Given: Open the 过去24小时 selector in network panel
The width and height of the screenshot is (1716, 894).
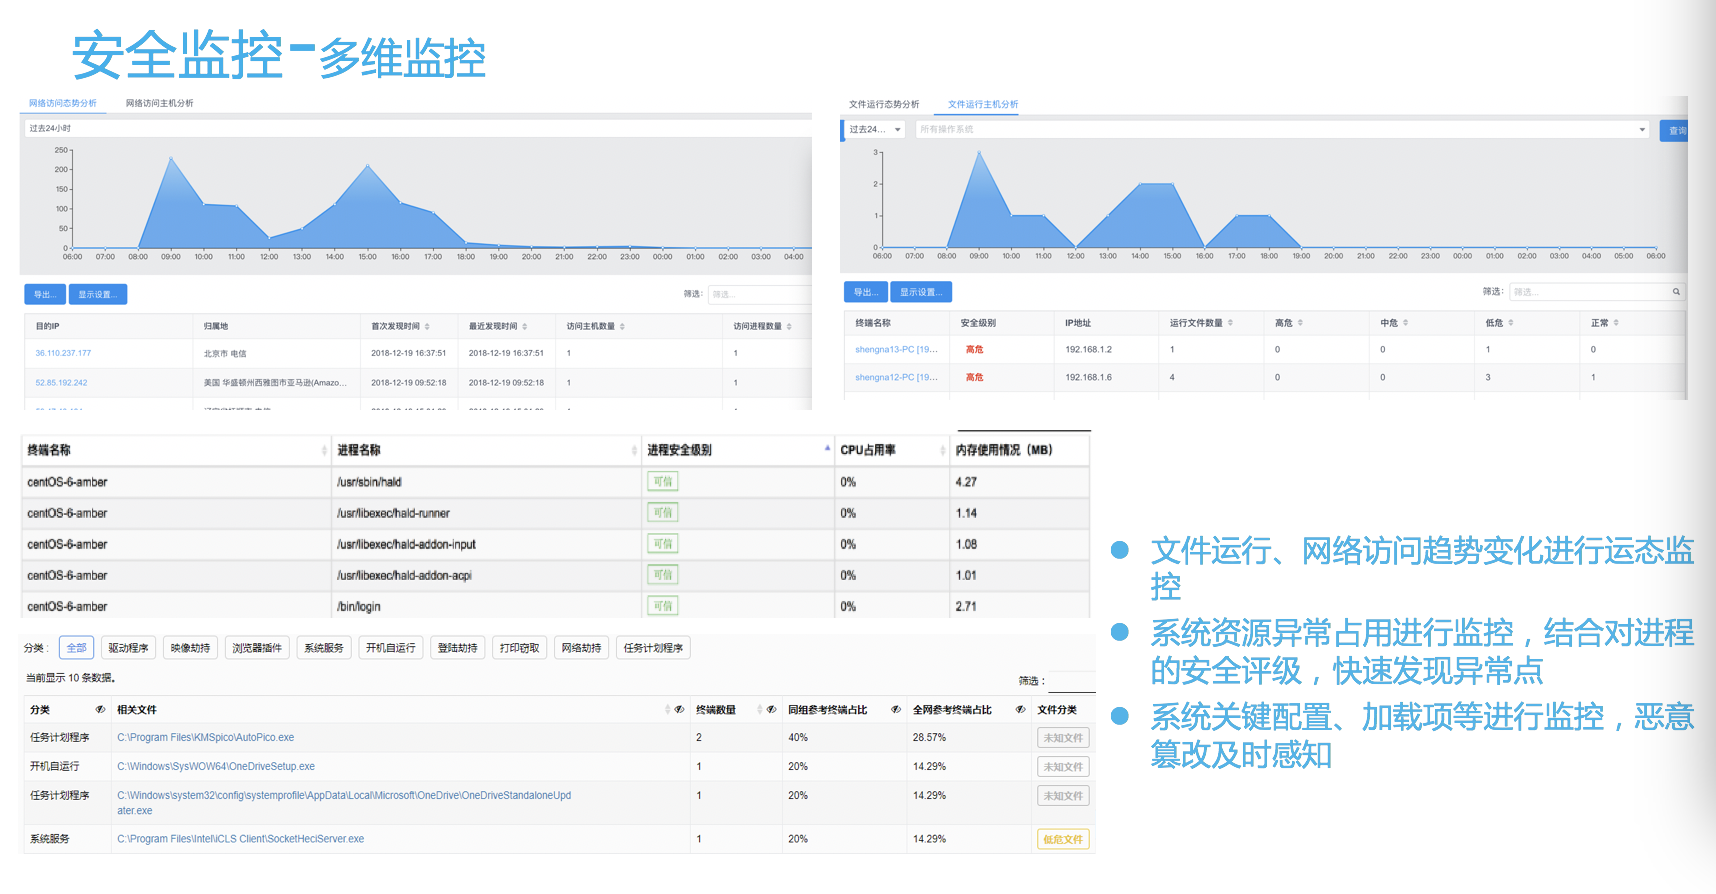Looking at the screenshot, I should coord(416,129).
